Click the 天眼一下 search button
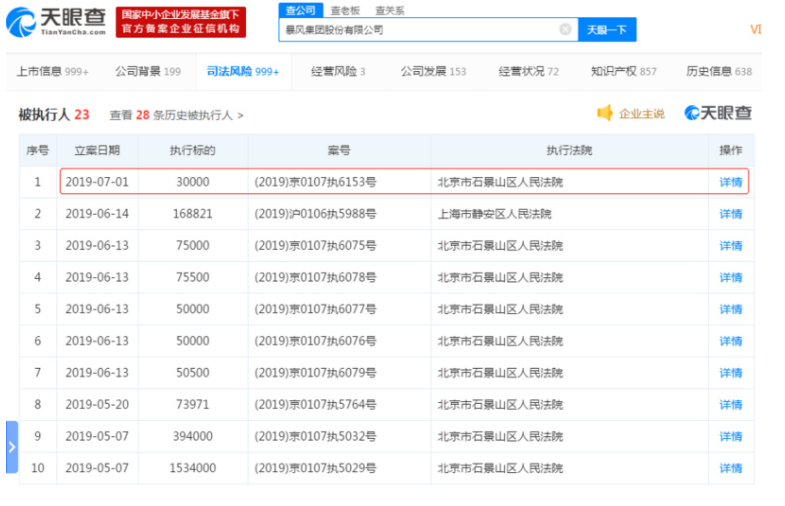The height and width of the screenshot is (506, 785). click(x=607, y=30)
